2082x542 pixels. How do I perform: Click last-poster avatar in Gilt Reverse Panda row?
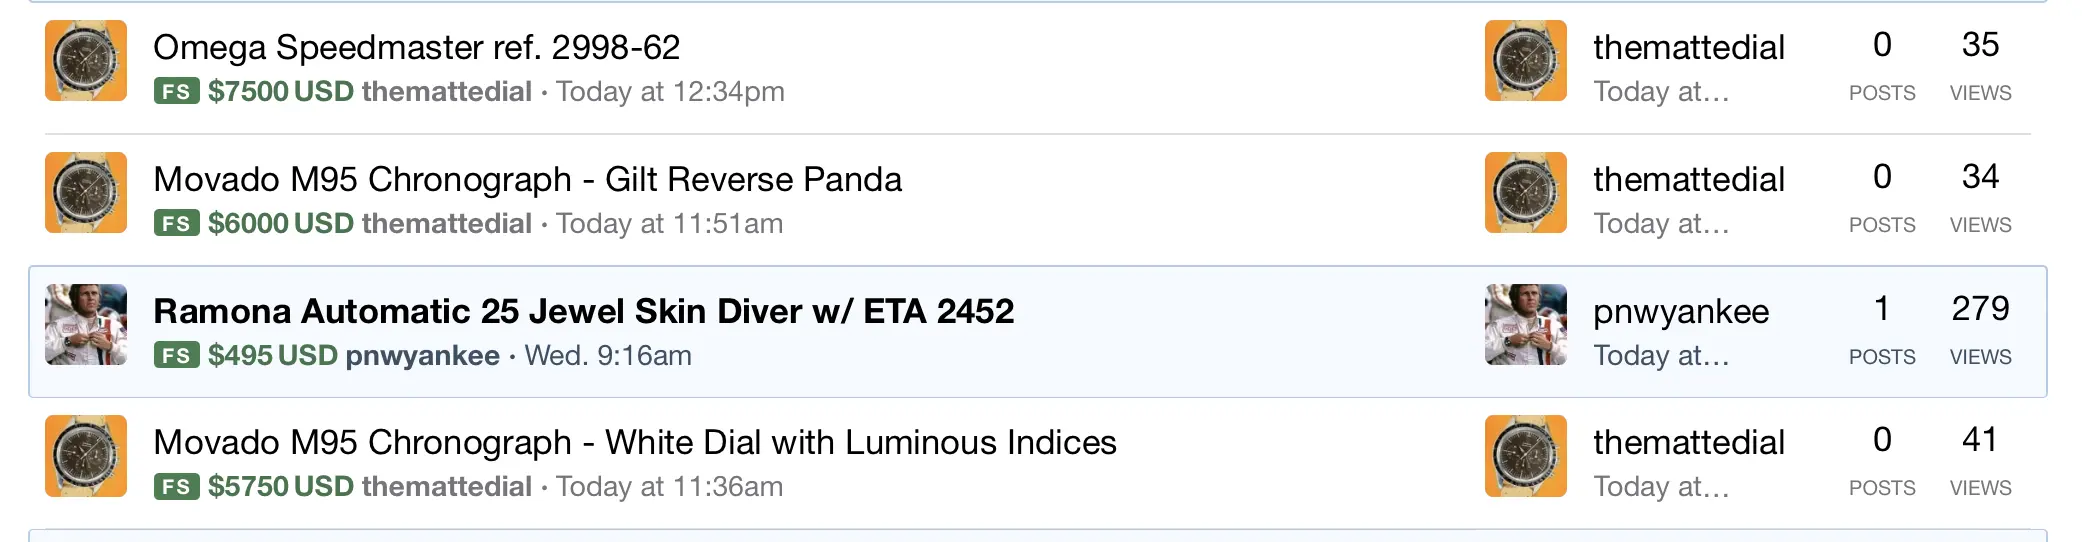1525,193
